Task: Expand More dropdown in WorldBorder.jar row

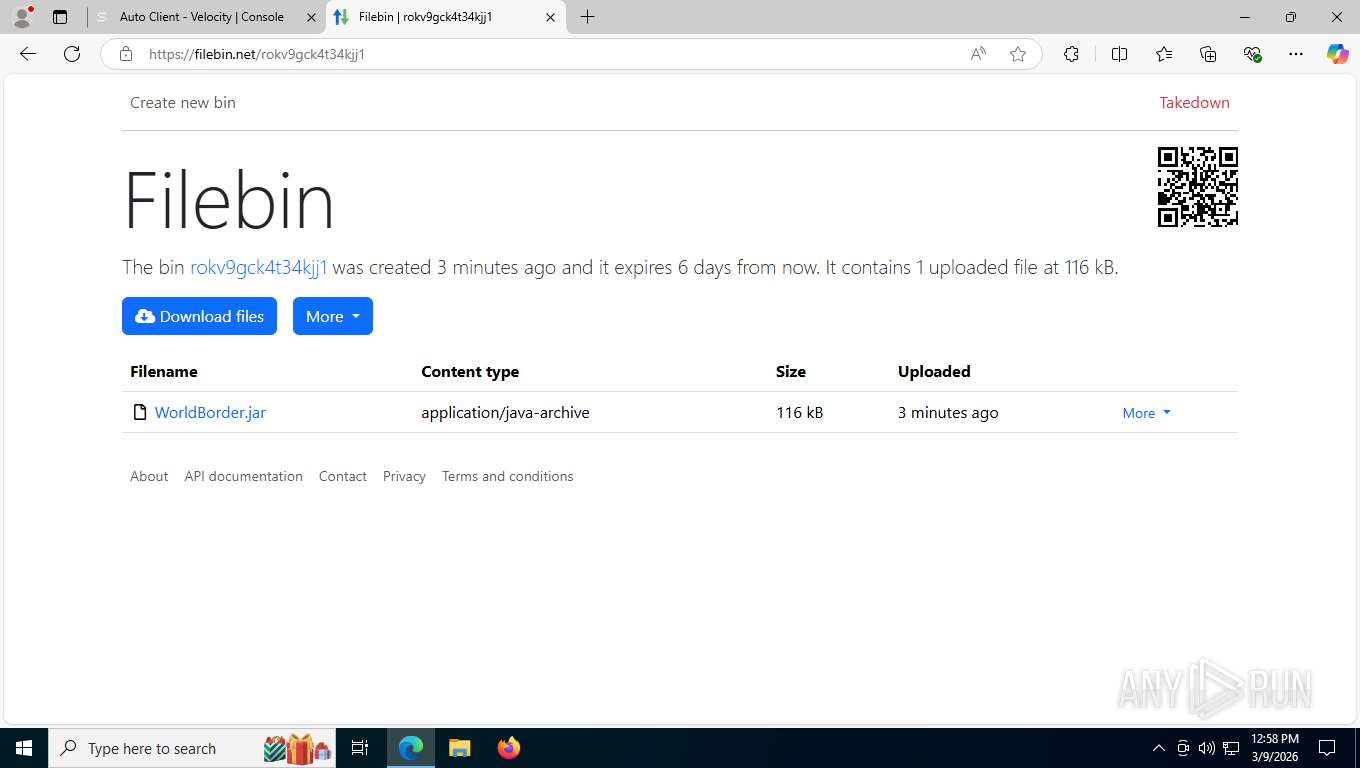Action: coord(1146,413)
